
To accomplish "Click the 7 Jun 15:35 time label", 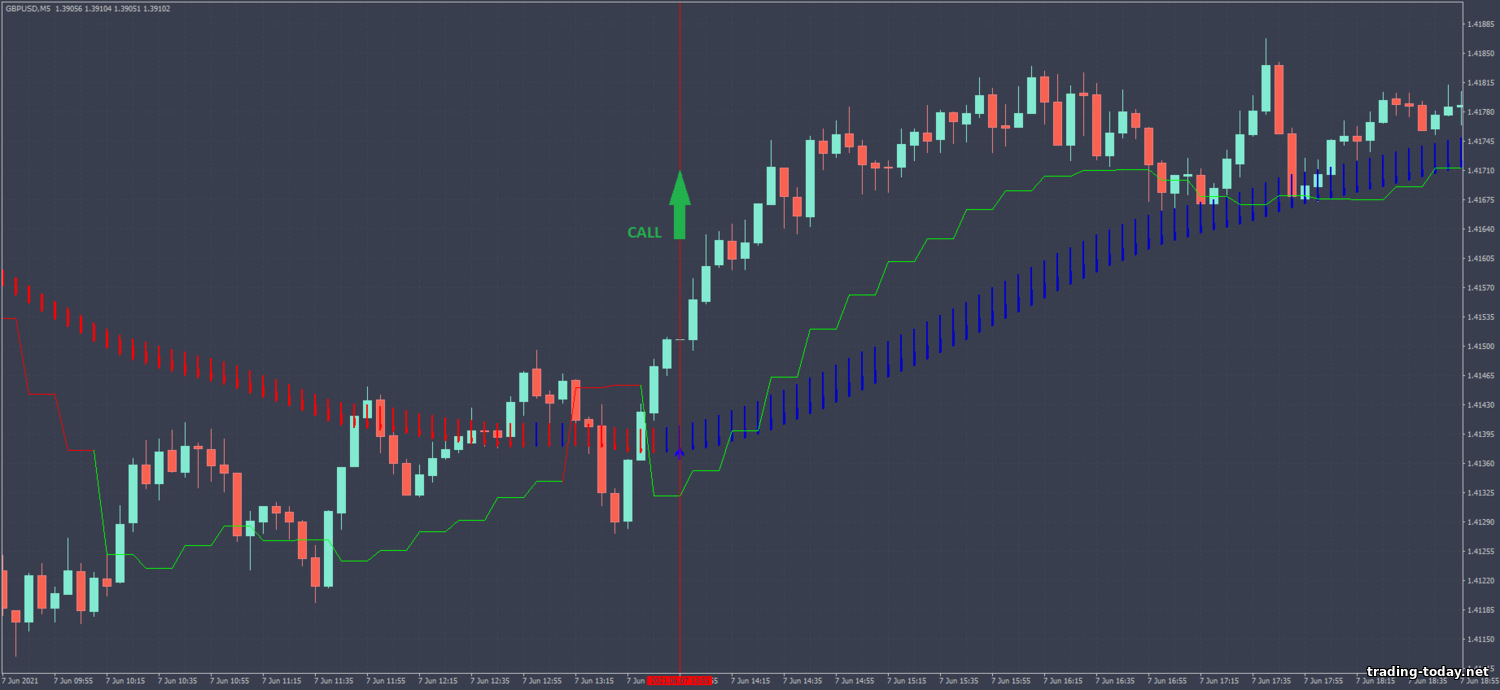I will [x=958, y=681].
